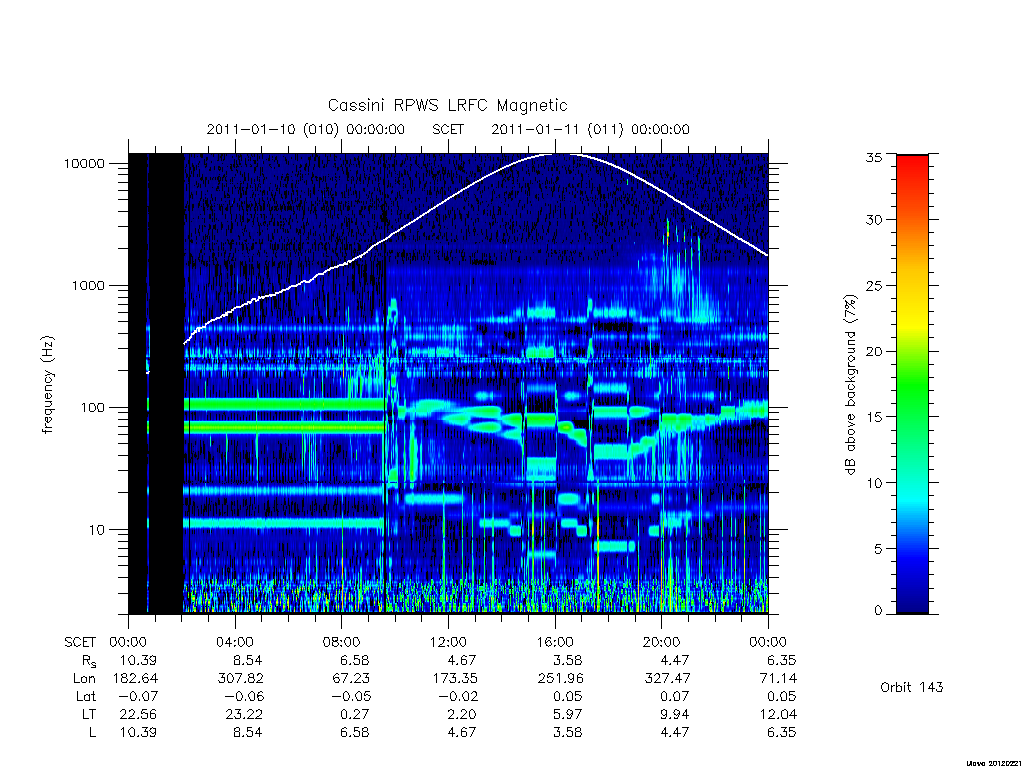Click the 'Lat' row label

(x=86, y=697)
